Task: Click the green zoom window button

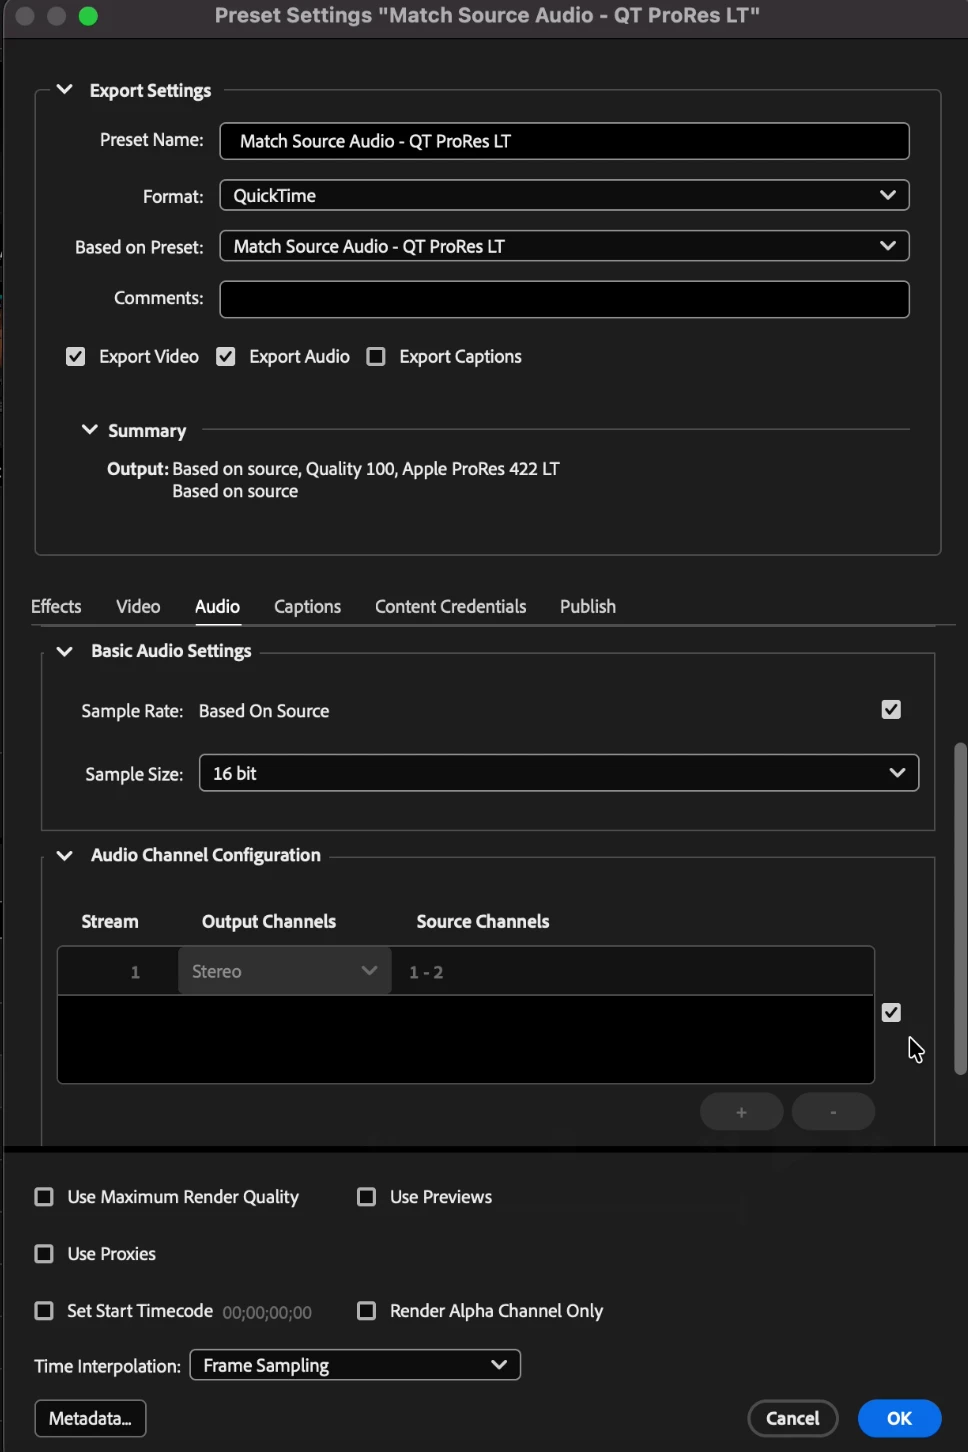Action: click(88, 16)
